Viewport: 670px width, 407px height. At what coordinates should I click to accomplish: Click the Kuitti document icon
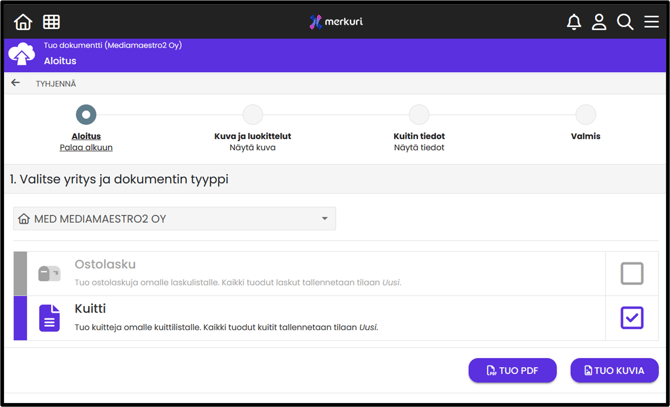(x=49, y=318)
